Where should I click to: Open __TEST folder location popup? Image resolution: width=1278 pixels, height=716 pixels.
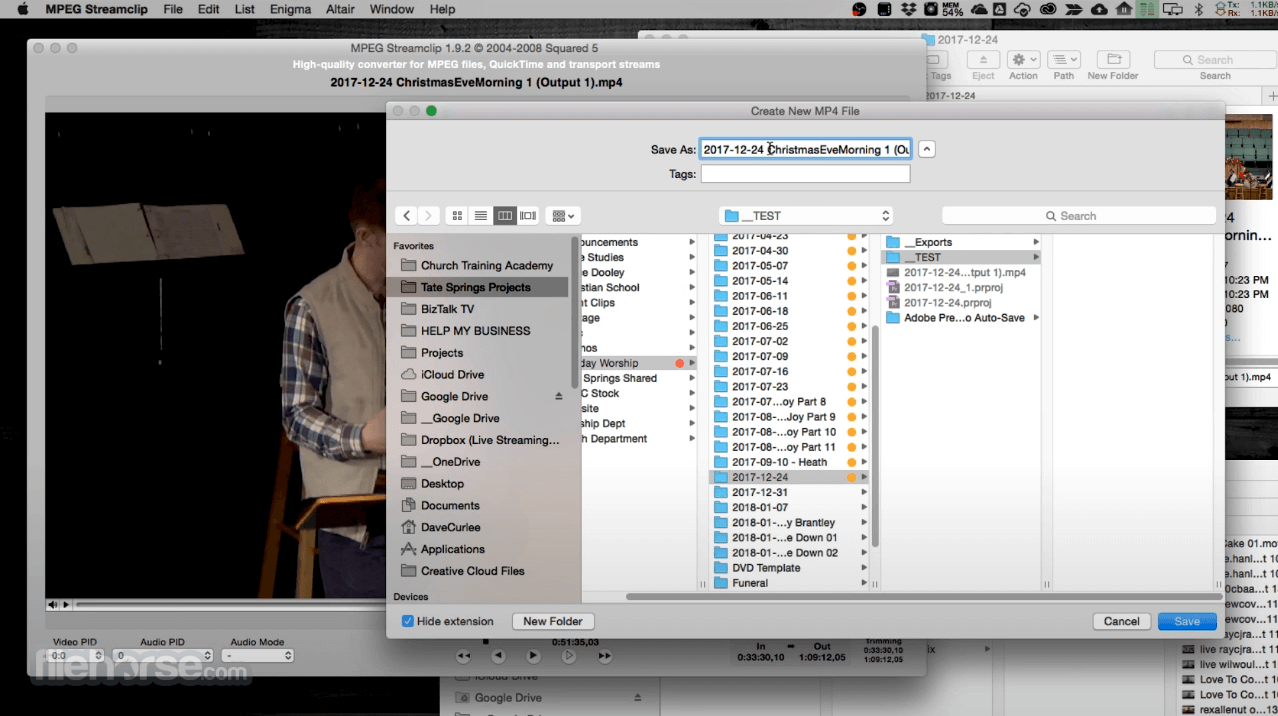pos(806,216)
